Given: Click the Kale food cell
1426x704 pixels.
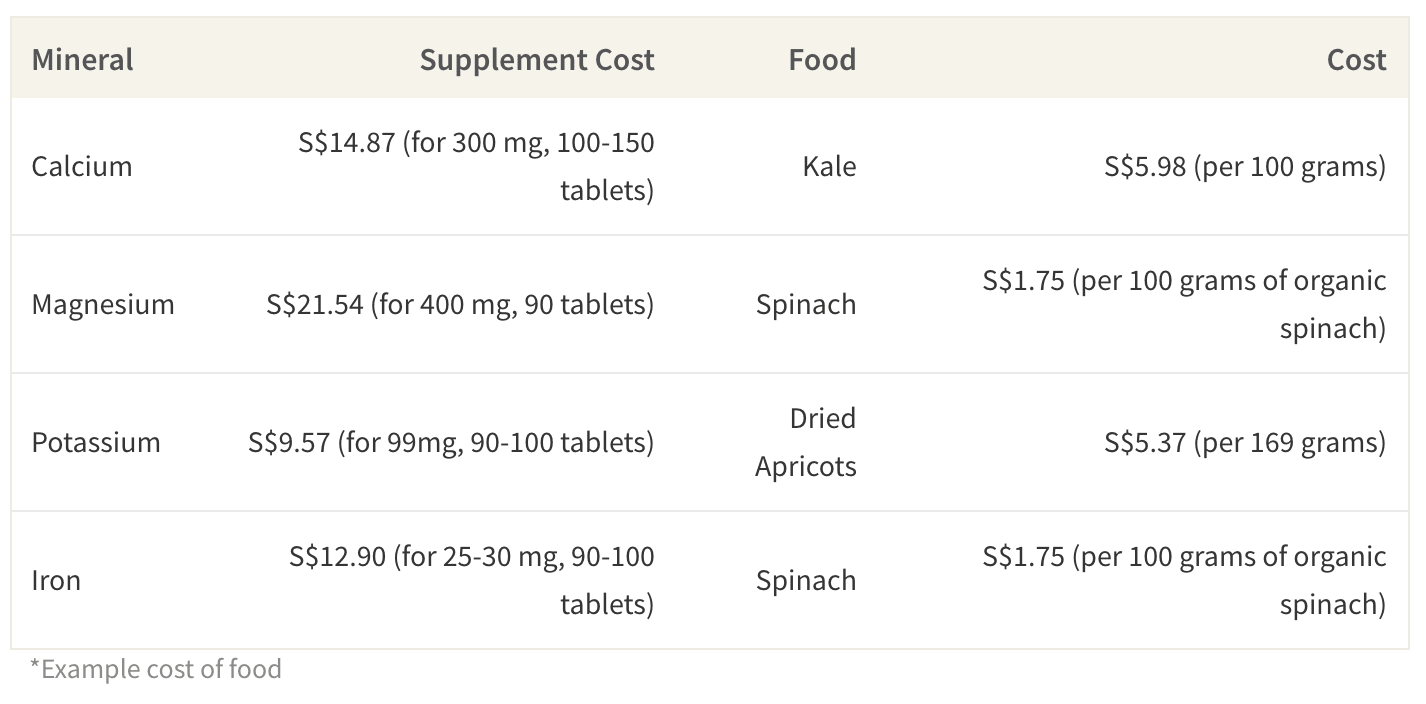Looking at the screenshot, I should coord(829,166).
